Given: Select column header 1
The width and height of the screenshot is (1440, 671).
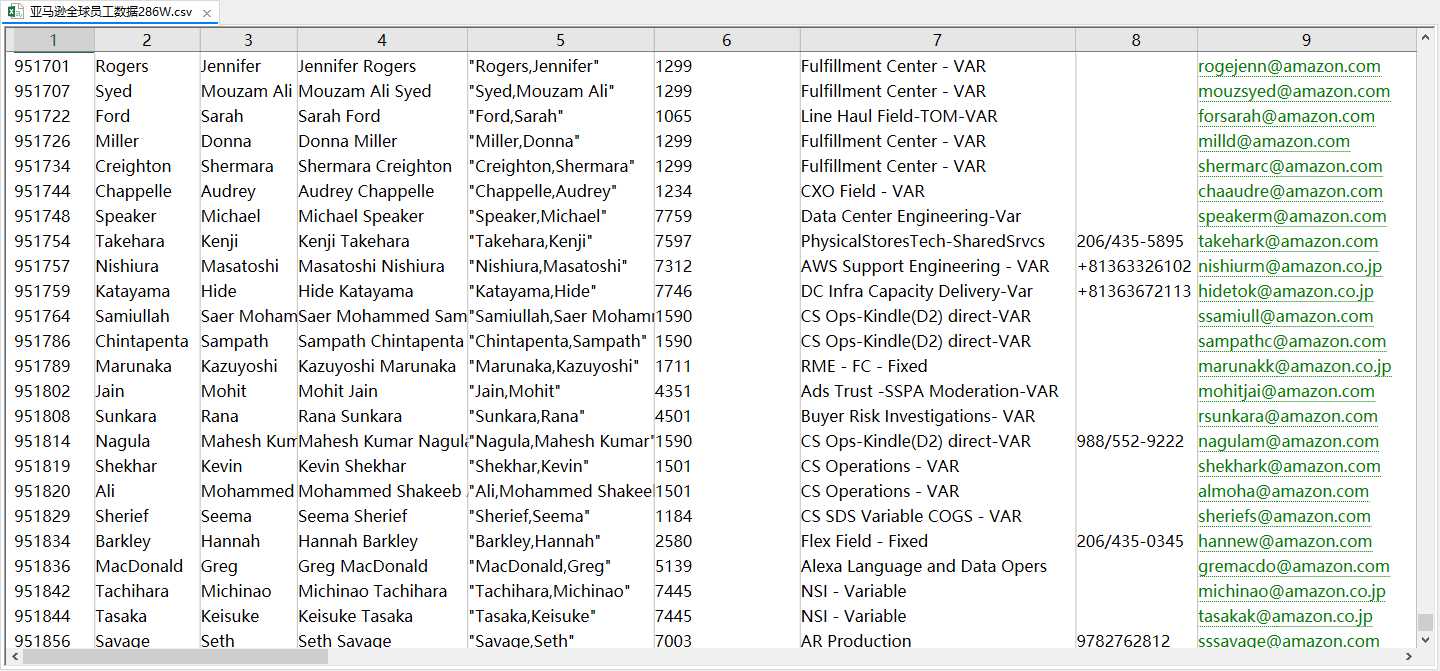Looking at the screenshot, I should 54,40.
